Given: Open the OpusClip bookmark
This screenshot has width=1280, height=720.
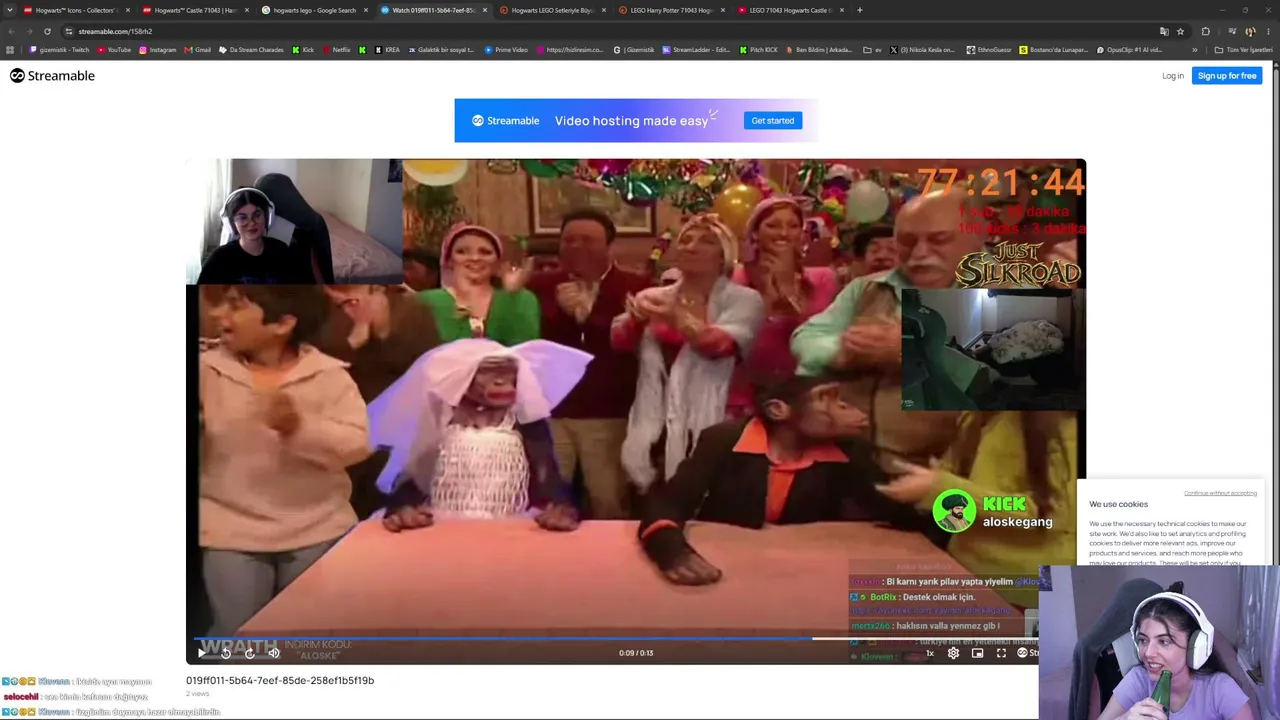Looking at the screenshot, I should pyautogui.click(x=1128, y=50).
